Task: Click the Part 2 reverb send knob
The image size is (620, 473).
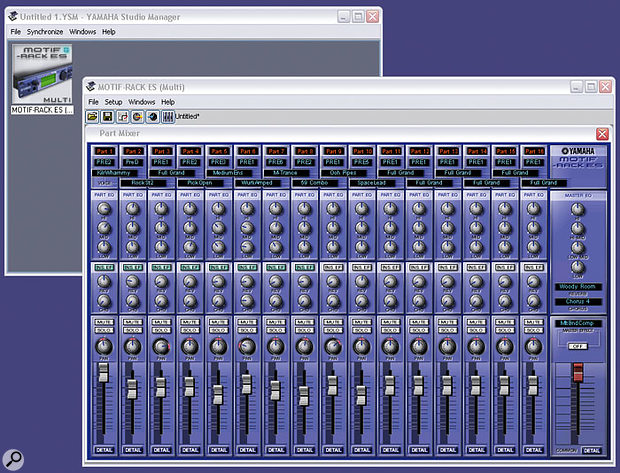Action: [x=132, y=281]
